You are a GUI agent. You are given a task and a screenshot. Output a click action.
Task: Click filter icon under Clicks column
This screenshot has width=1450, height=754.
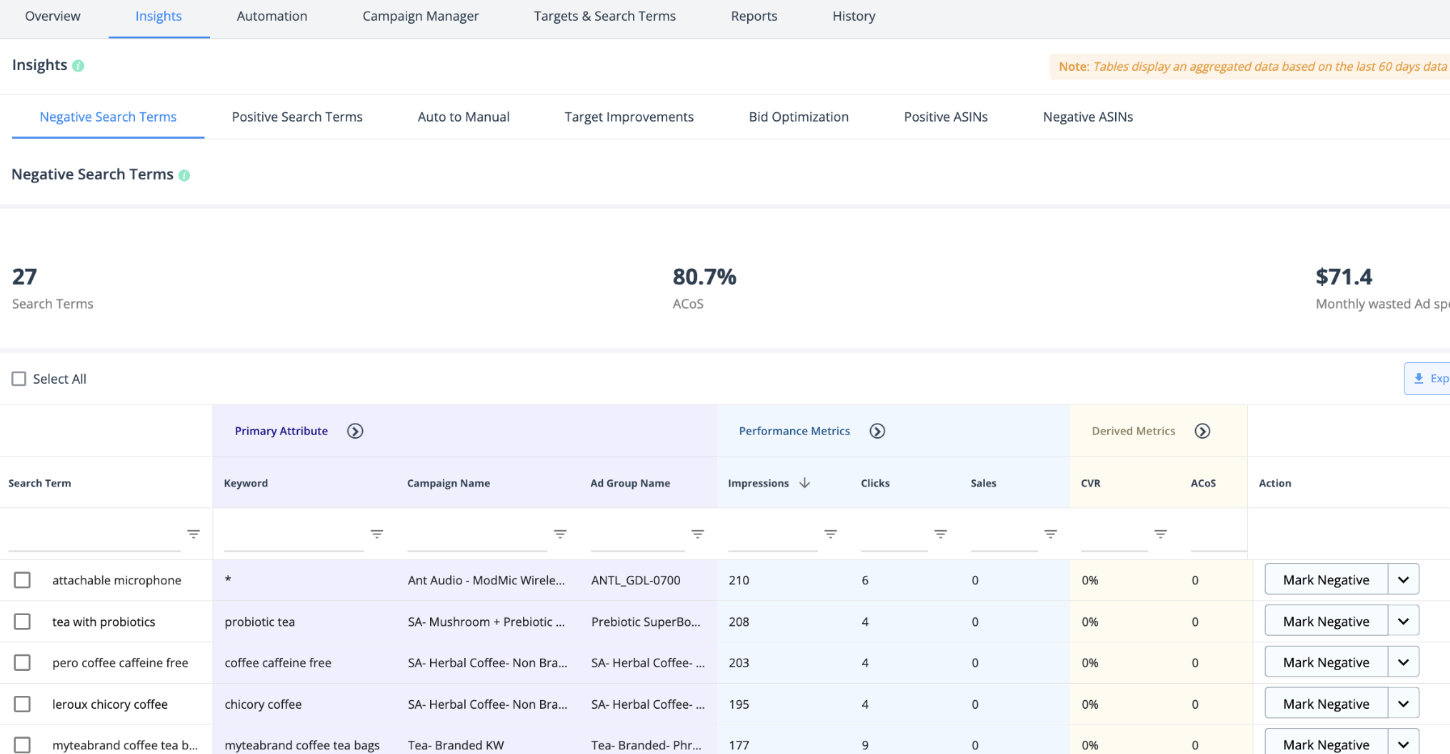[x=940, y=534]
